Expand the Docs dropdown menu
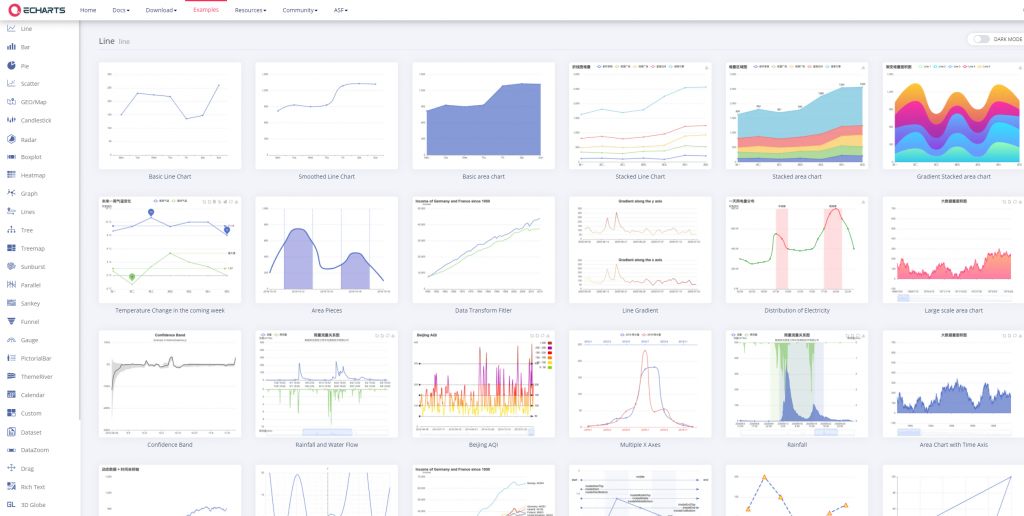The height and width of the screenshot is (516, 1024). pyautogui.click(x=121, y=10)
